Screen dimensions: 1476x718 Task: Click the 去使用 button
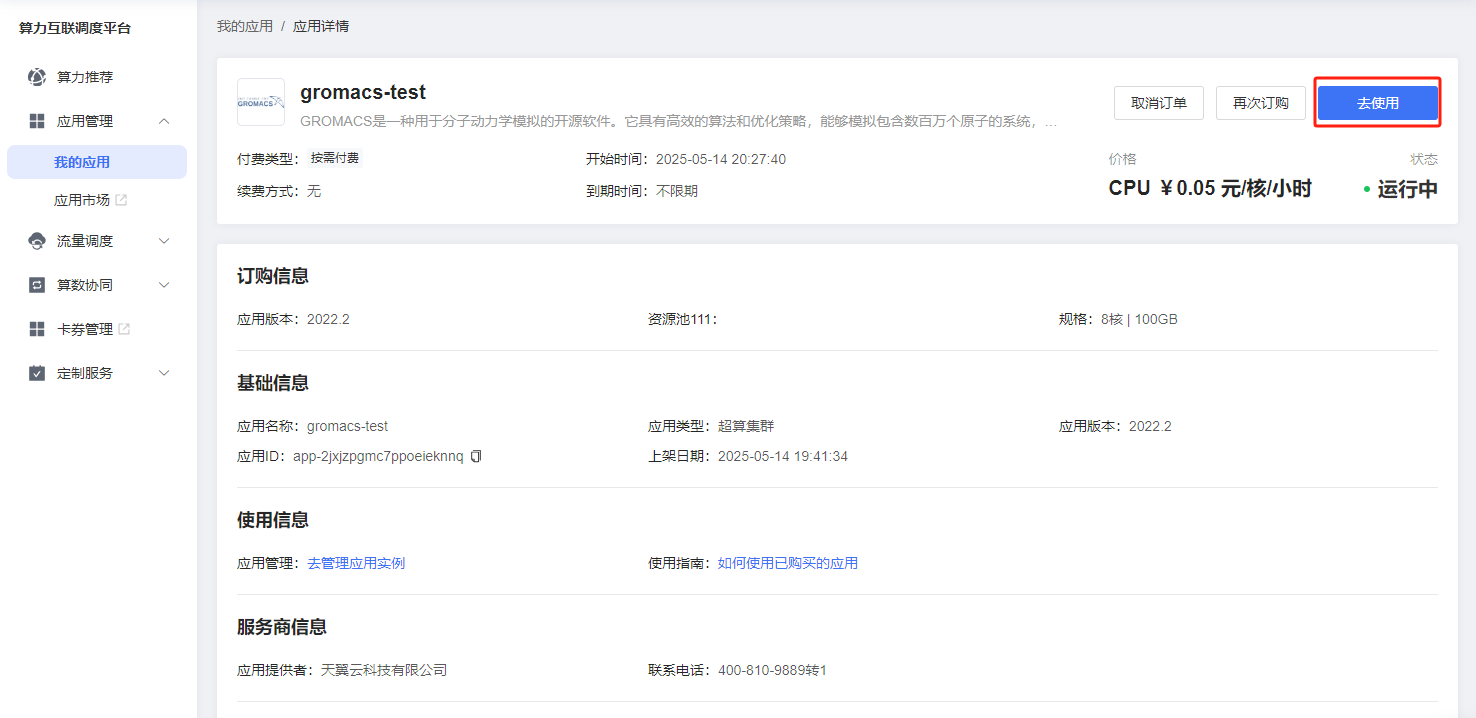1377,103
